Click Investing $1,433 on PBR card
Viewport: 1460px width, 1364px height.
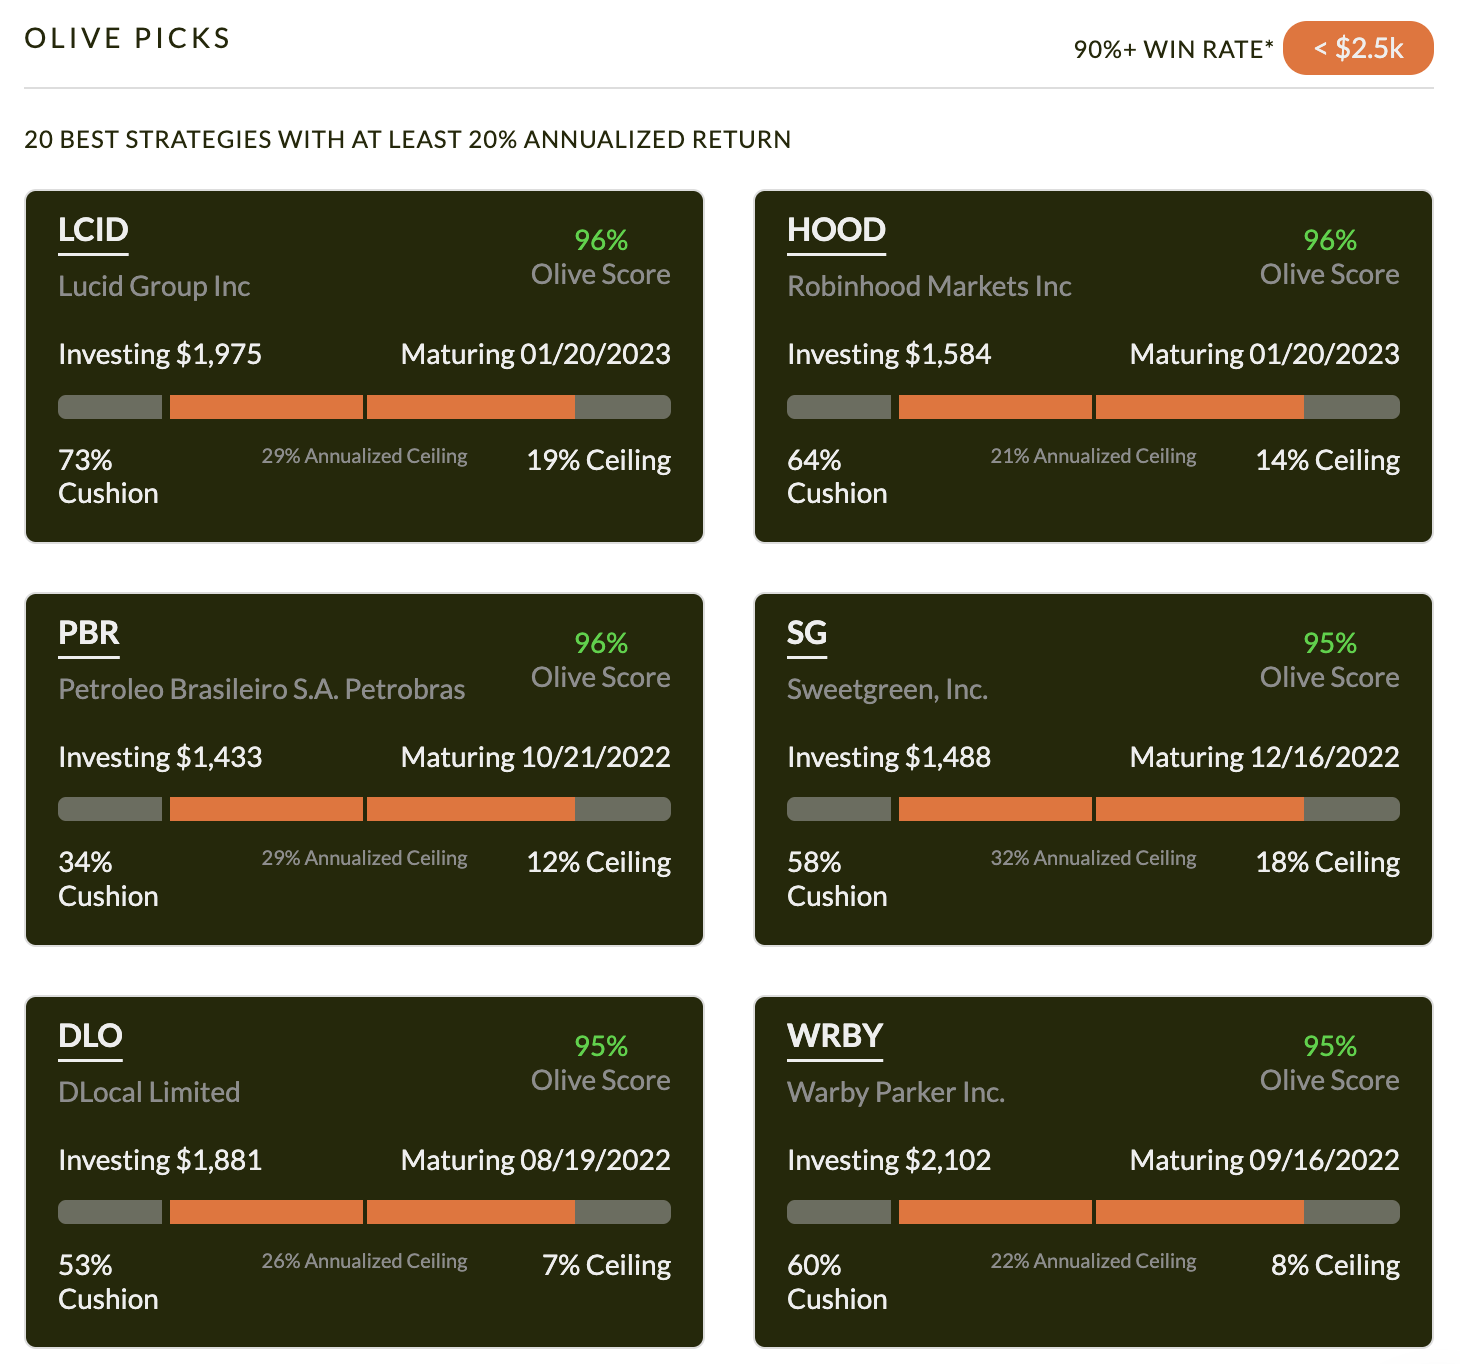pyautogui.click(x=160, y=758)
